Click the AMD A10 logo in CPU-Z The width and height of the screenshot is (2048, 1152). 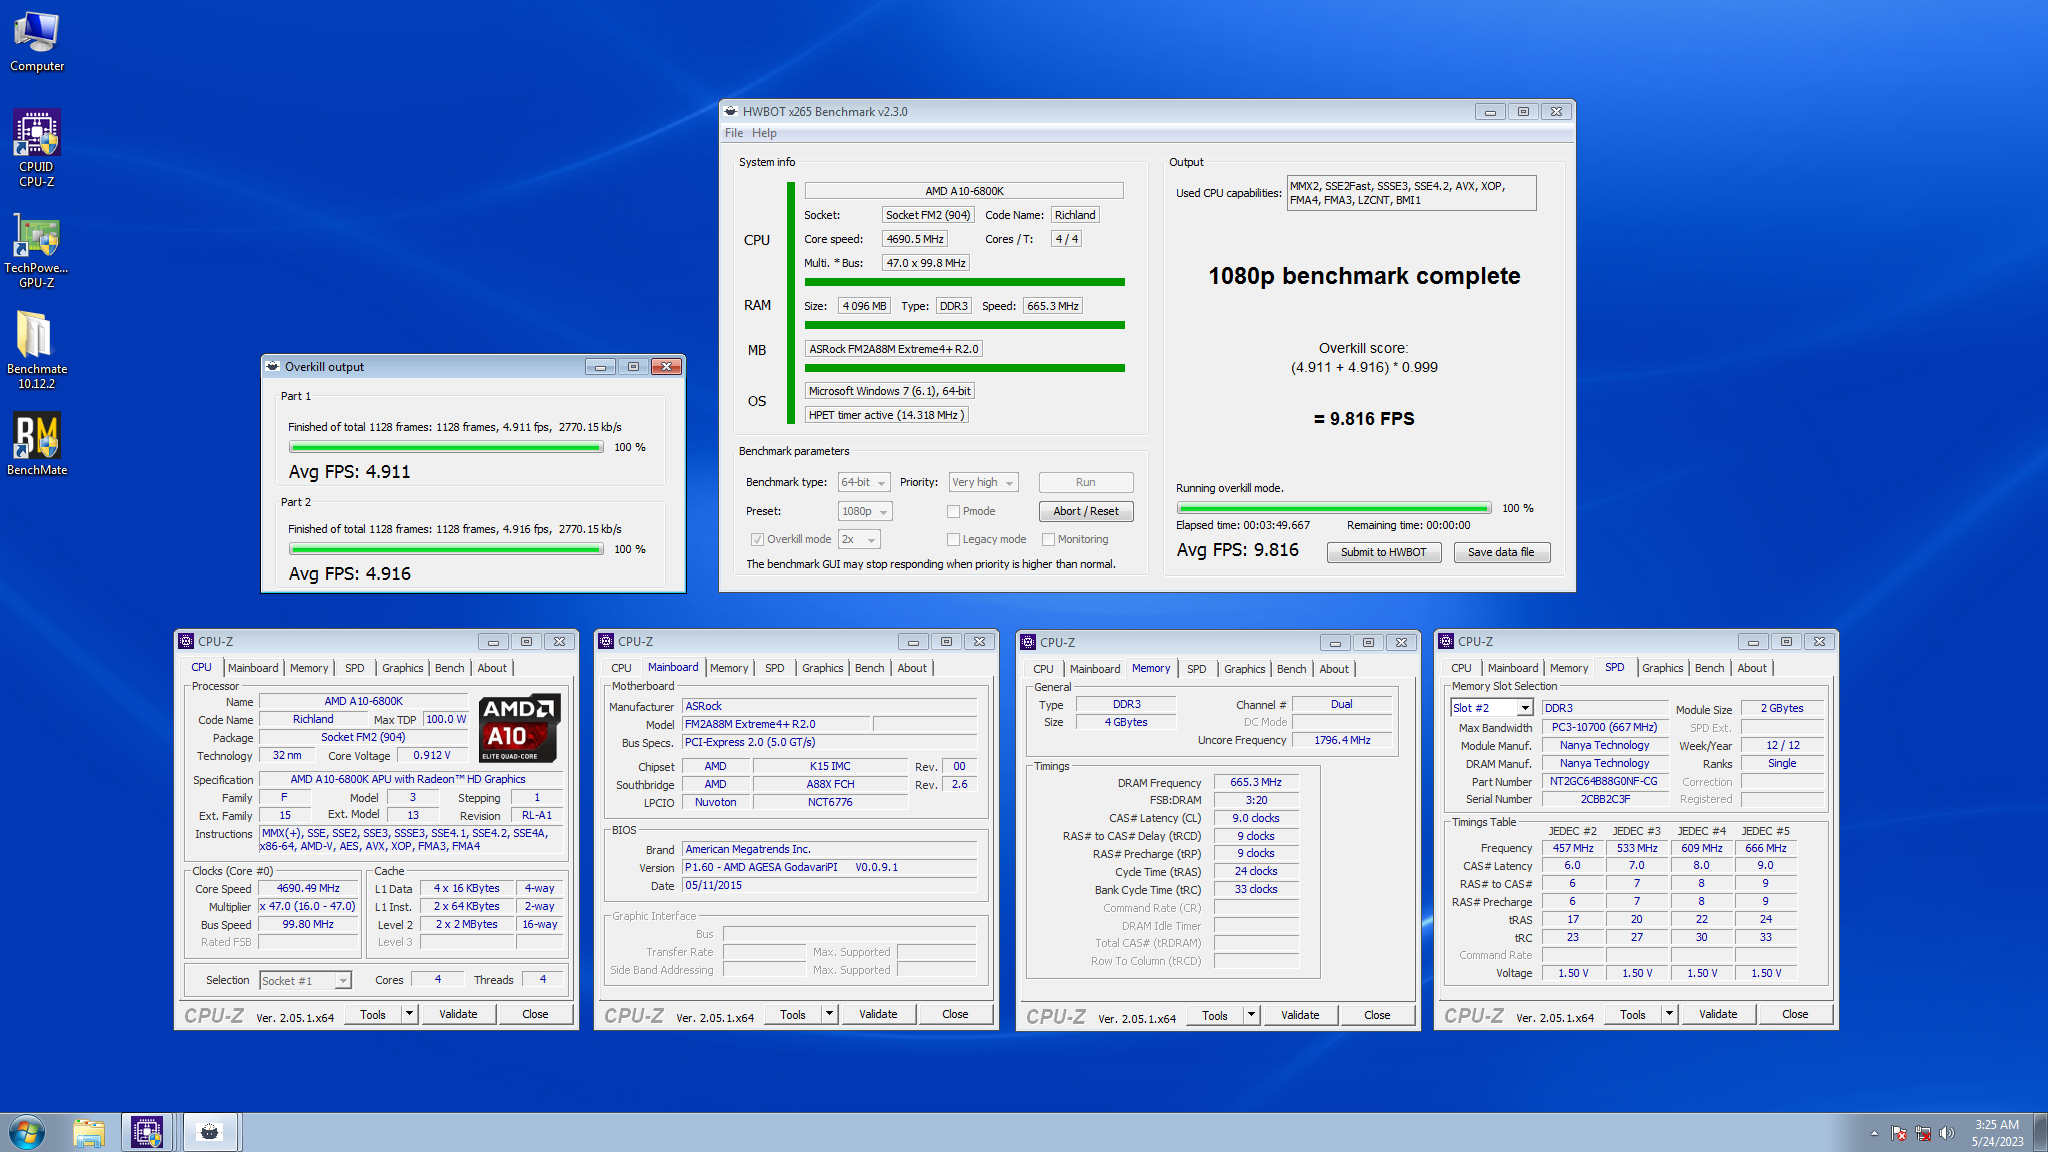click(519, 728)
